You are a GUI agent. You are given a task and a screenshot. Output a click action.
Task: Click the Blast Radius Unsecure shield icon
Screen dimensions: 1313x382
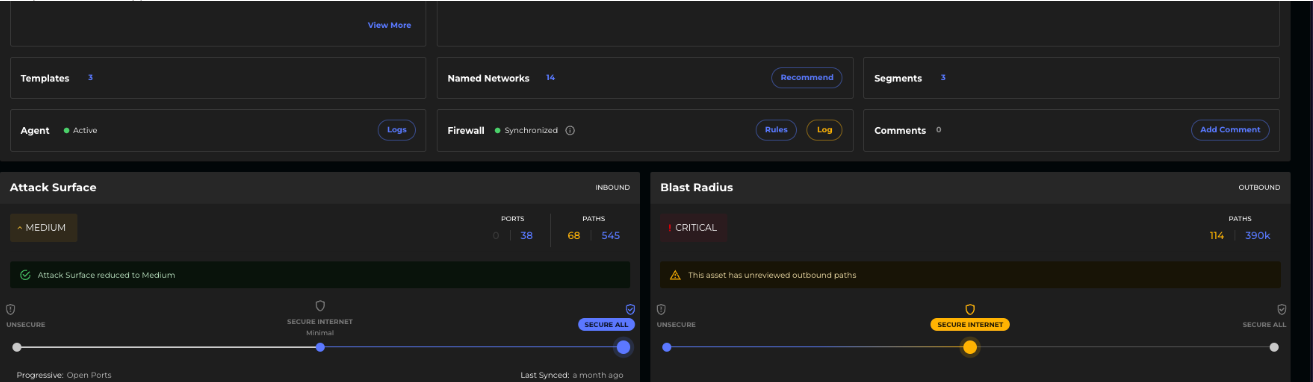[x=661, y=310]
